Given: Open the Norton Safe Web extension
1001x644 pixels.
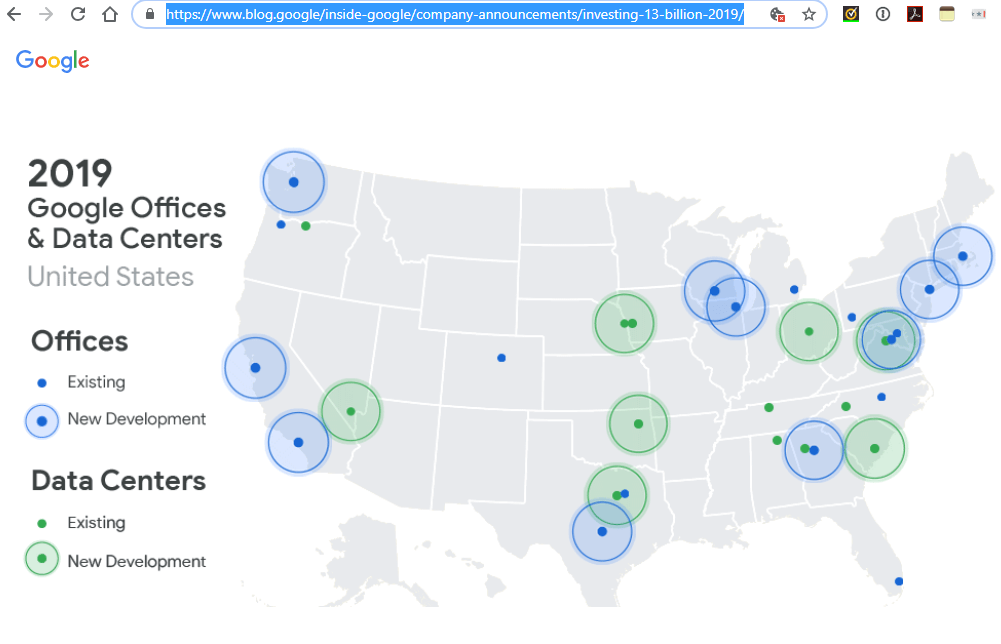Looking at the screenshot, I should (x=850, y=13).
